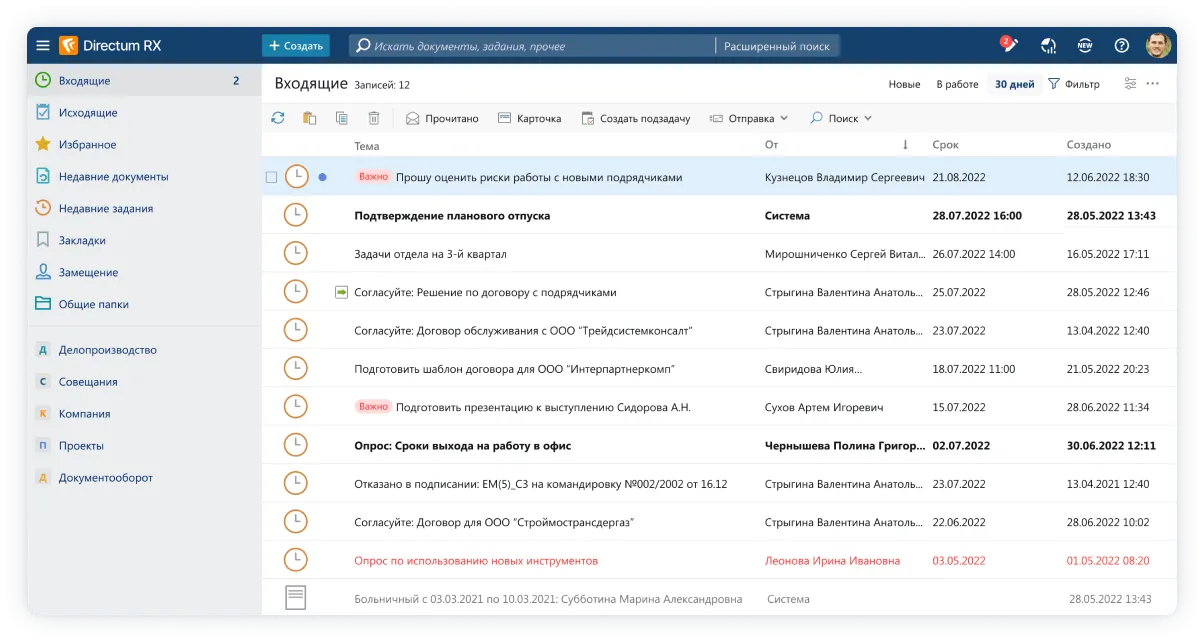Open the NEW features icon

point(1084,45)
